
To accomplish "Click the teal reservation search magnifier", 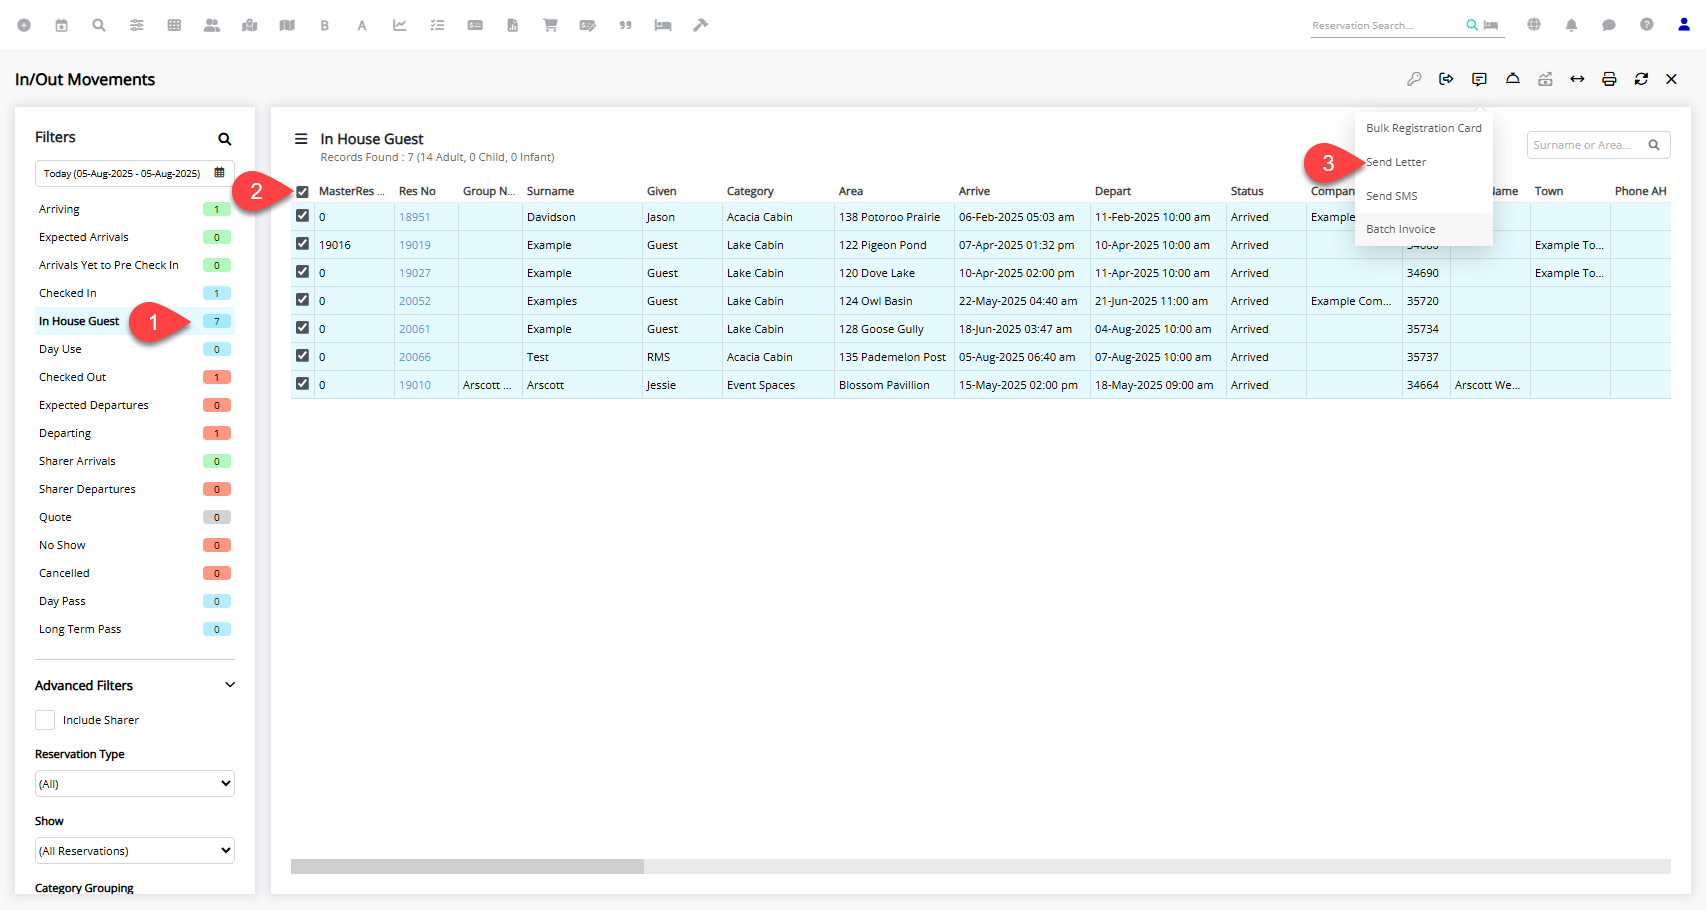I will tap(1472, 25).
